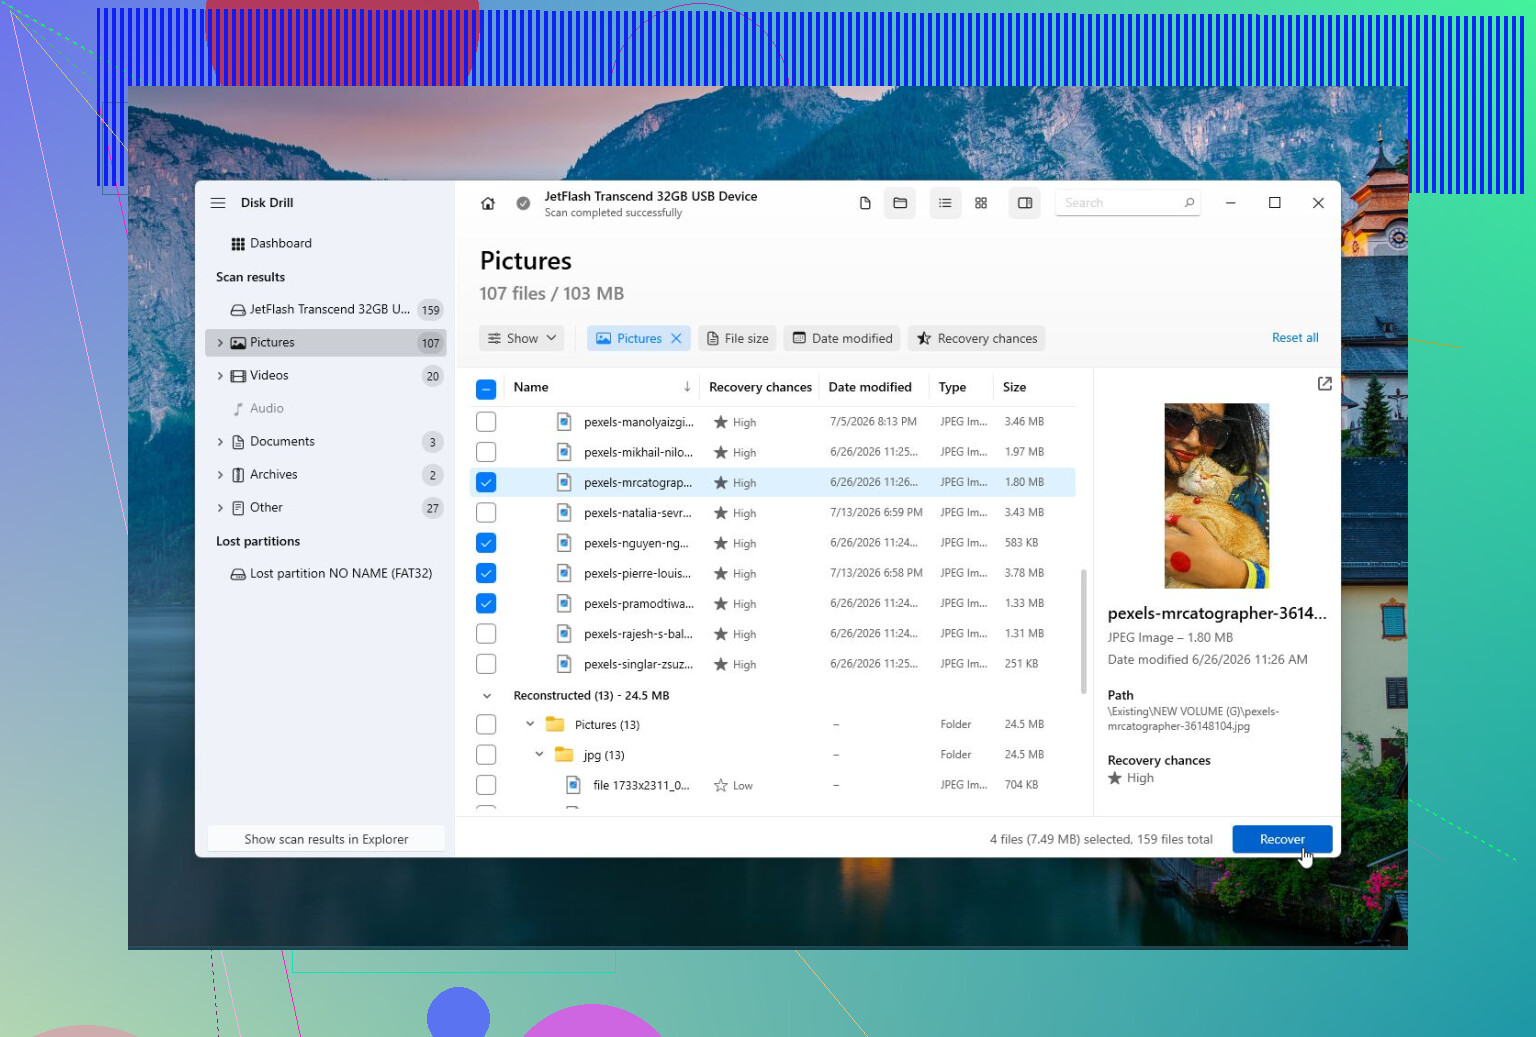
Task: Click Reset all filters link
Action: click(x=1295, y=338)
